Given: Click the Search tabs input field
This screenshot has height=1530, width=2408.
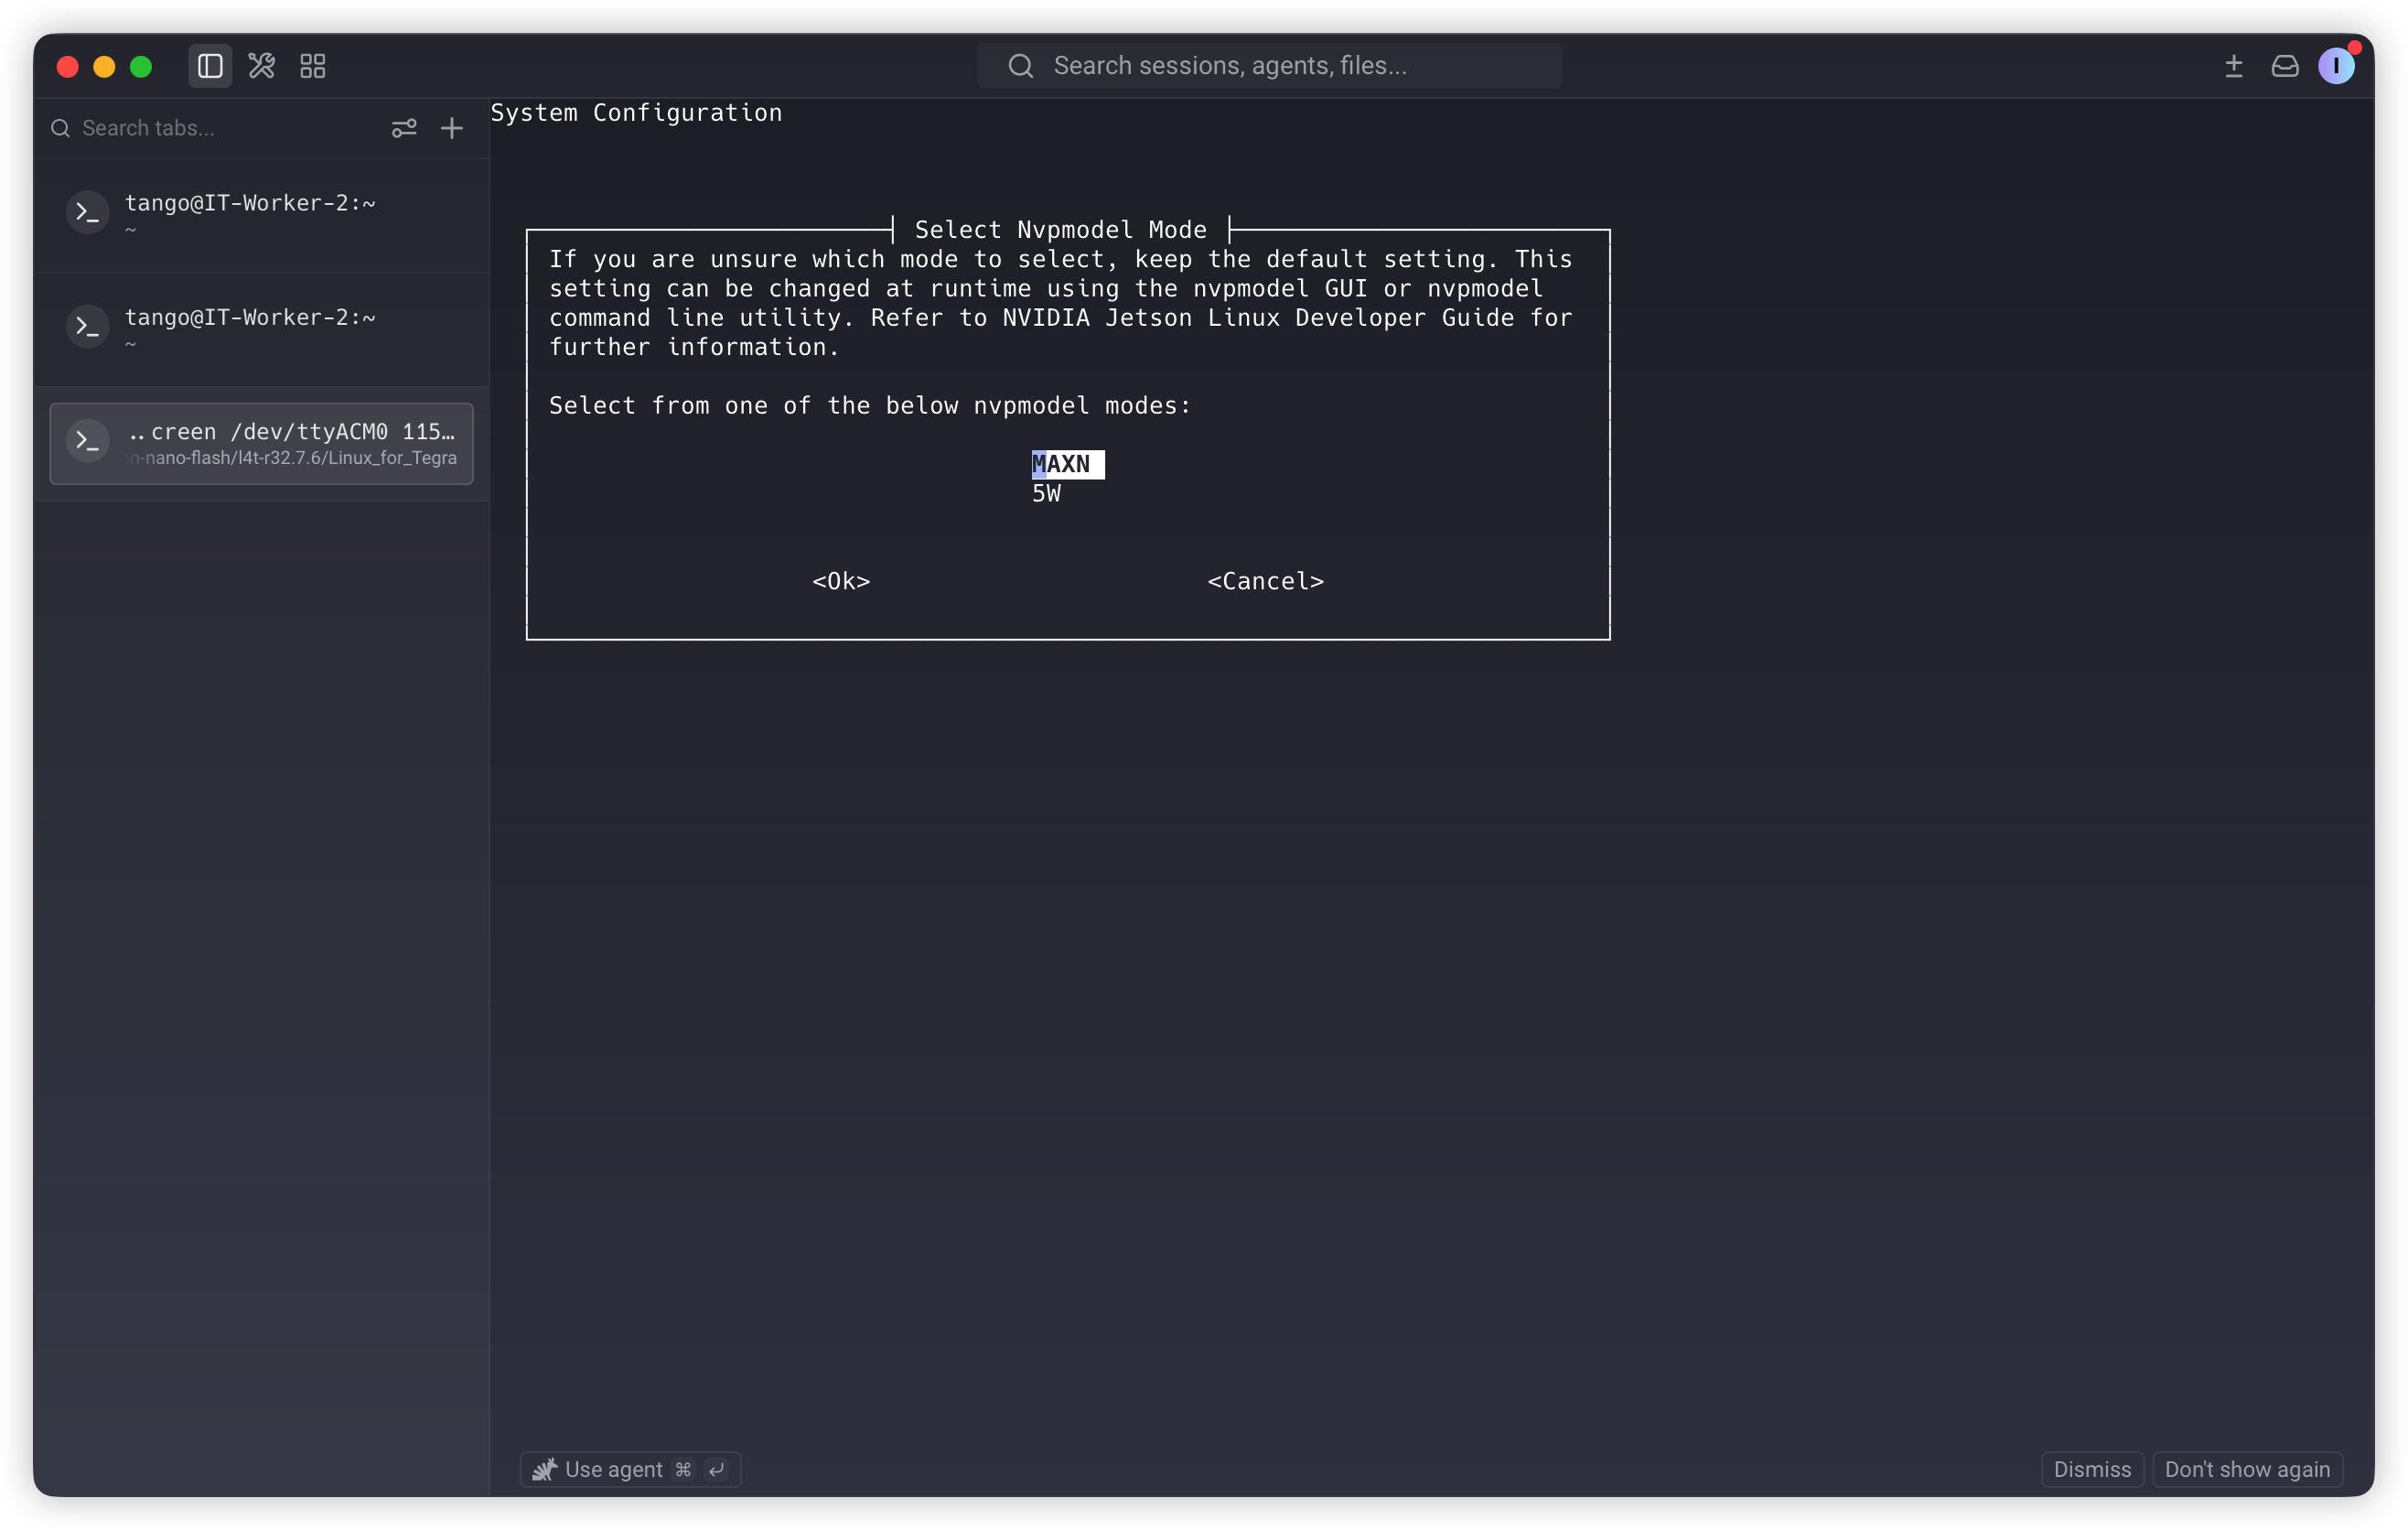Looking at the screenshot, I should point(230,128).
